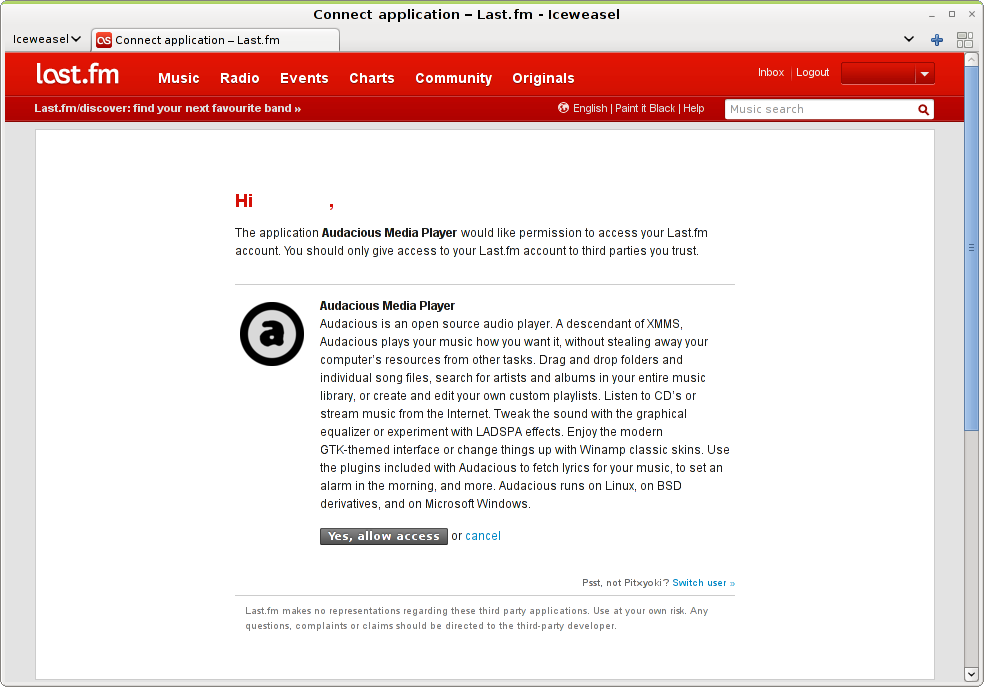This screenshot has height=687, width=984.
Task: Click the Audacious Media Player logo
Action: (272, 334)
